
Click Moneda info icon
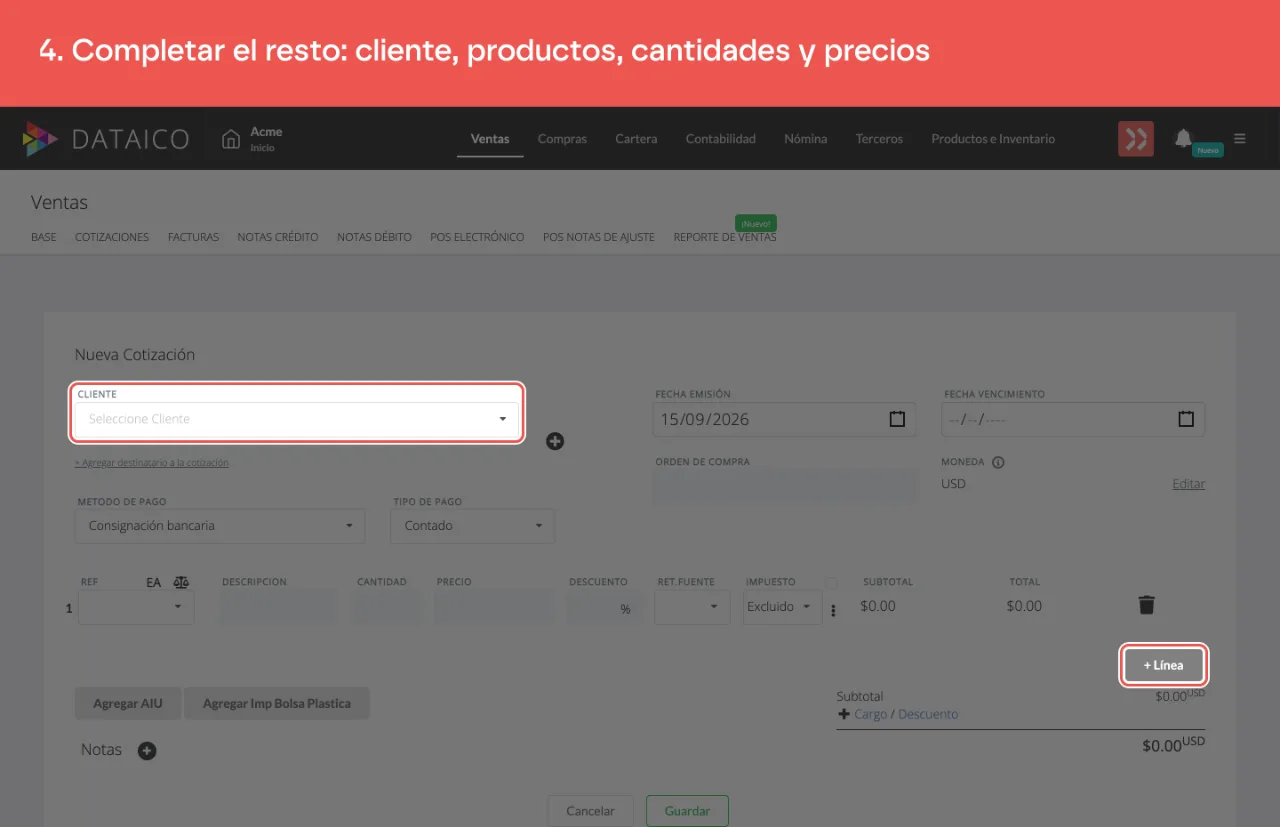tap(998, 463)
